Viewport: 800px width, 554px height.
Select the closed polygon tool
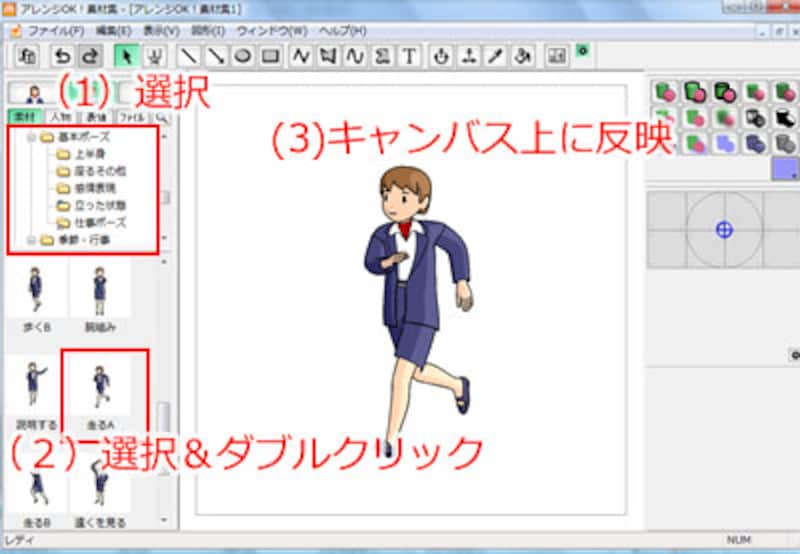[328, 56]
